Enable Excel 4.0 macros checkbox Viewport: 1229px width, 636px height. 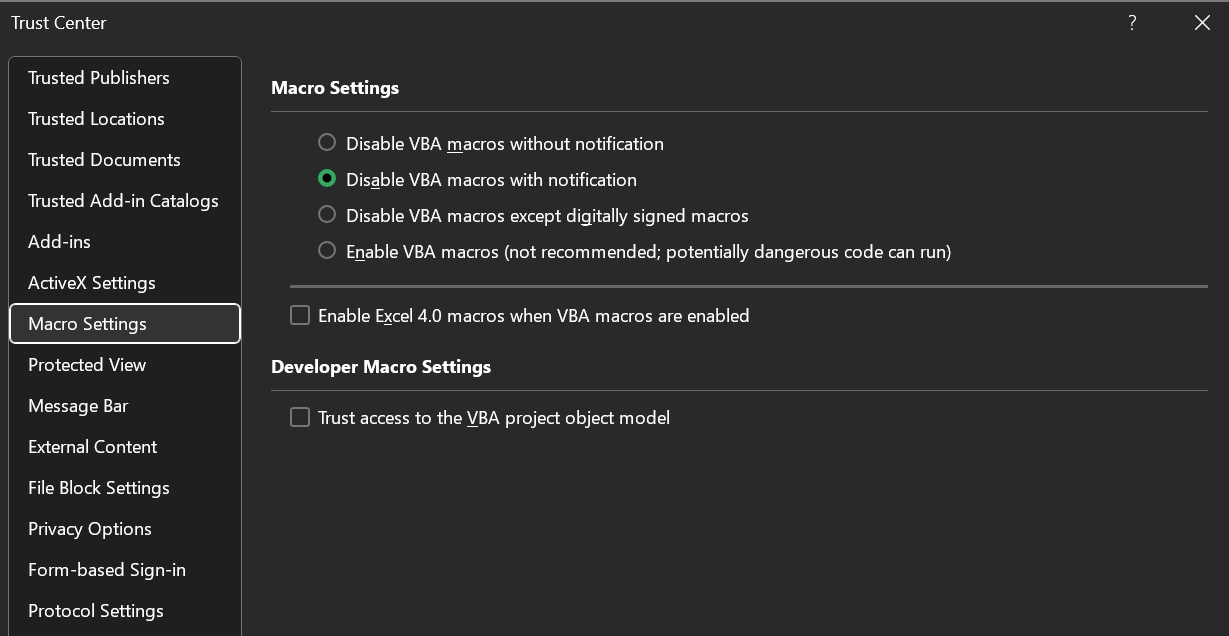pyautogui.click(x=300, y=315)
